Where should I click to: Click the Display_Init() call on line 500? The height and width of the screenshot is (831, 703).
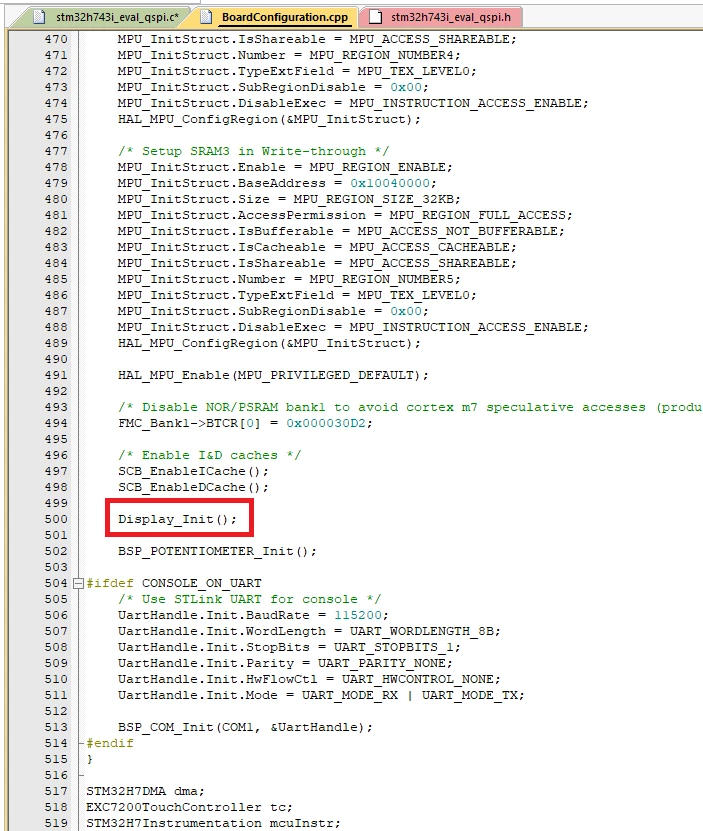pos(178,519)
